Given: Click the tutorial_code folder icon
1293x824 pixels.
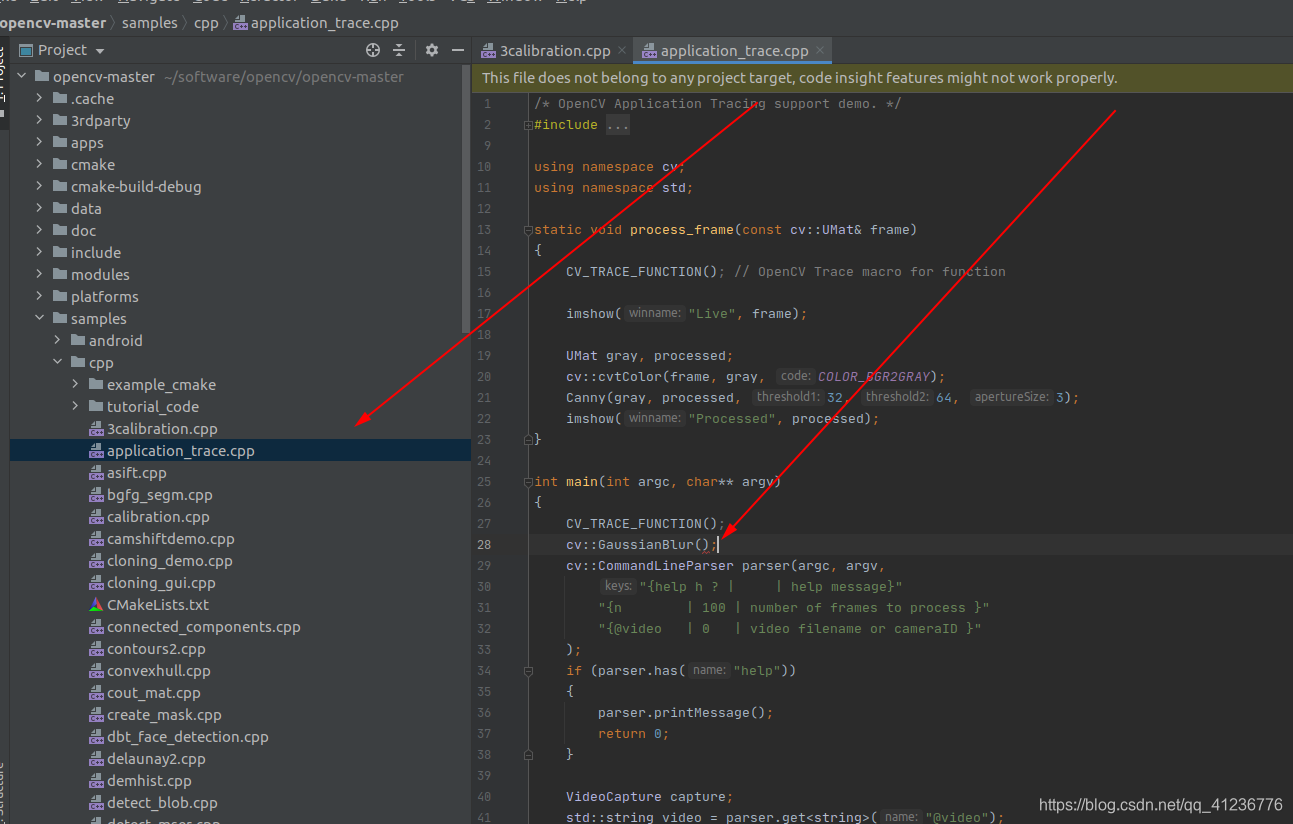Looking at the screenshot, I should 96,407.
